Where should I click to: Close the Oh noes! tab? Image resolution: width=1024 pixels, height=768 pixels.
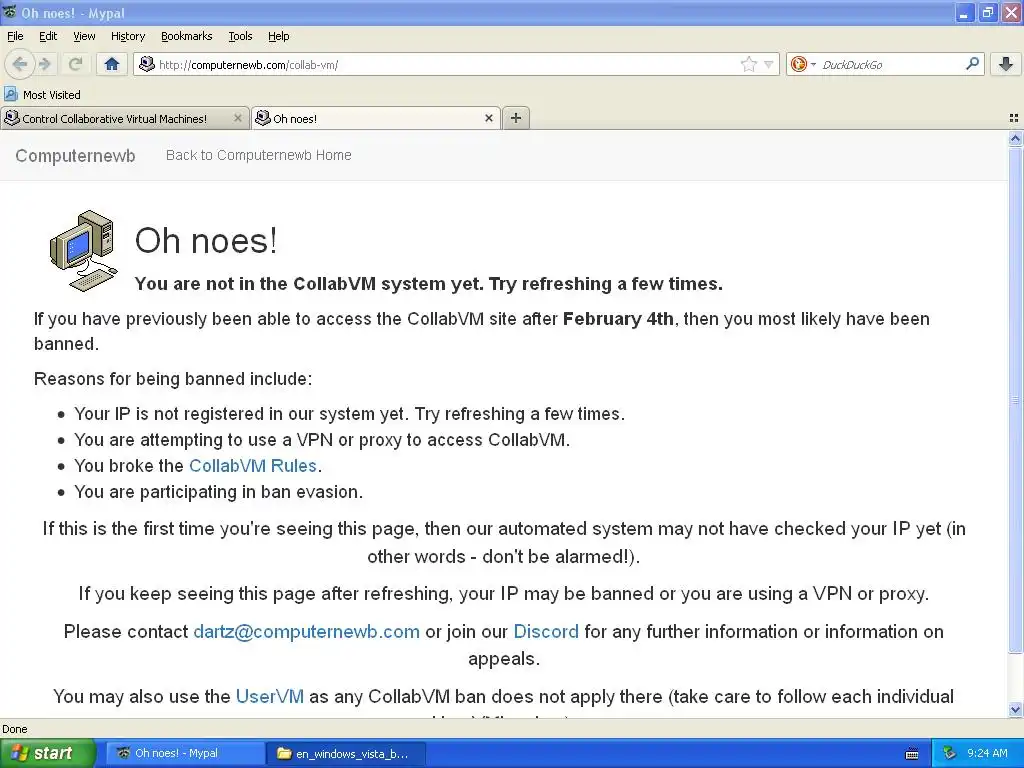click(488, 118)
